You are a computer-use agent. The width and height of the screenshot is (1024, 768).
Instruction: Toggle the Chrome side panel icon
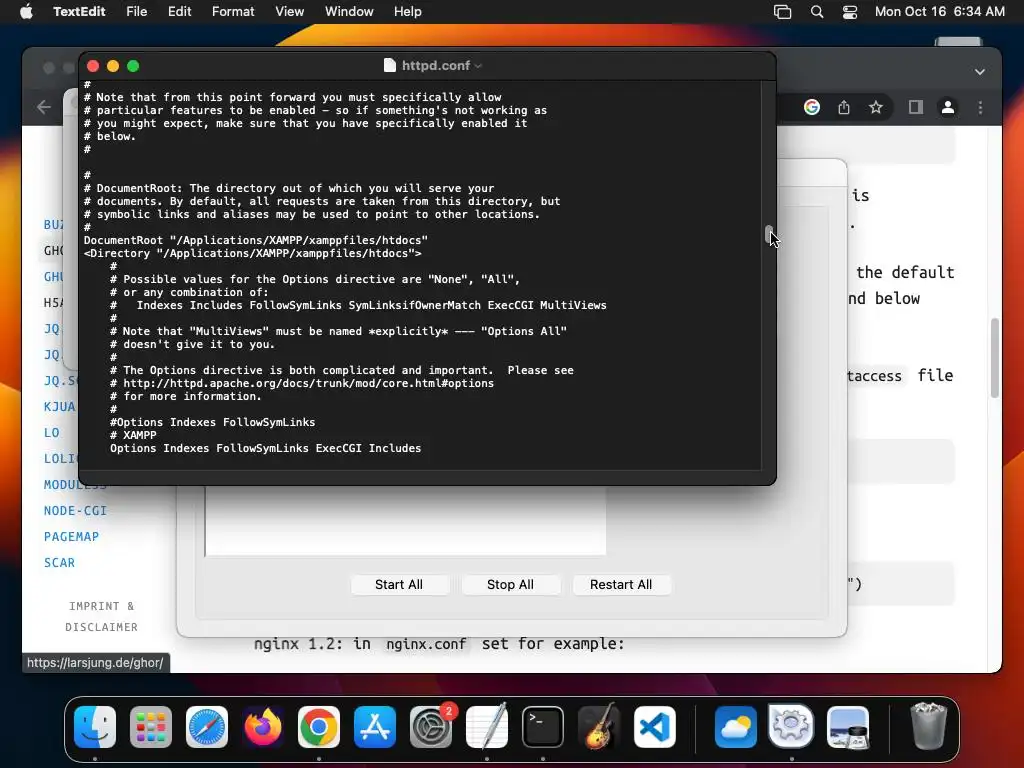pyautogui.click(x=916, y=107)
